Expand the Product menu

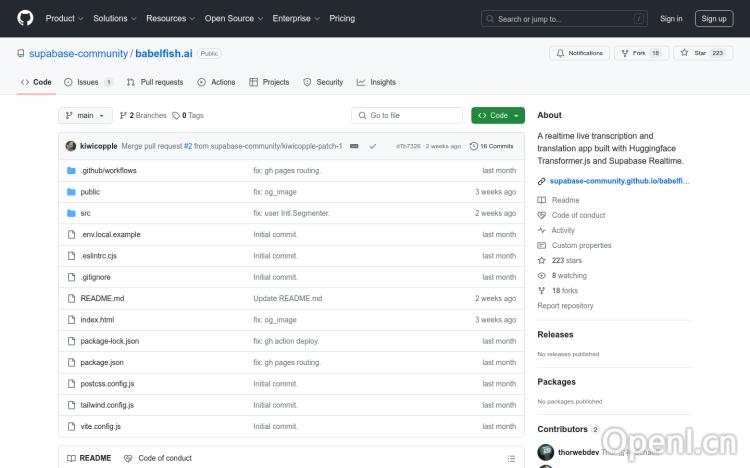[x=65, y=18]
